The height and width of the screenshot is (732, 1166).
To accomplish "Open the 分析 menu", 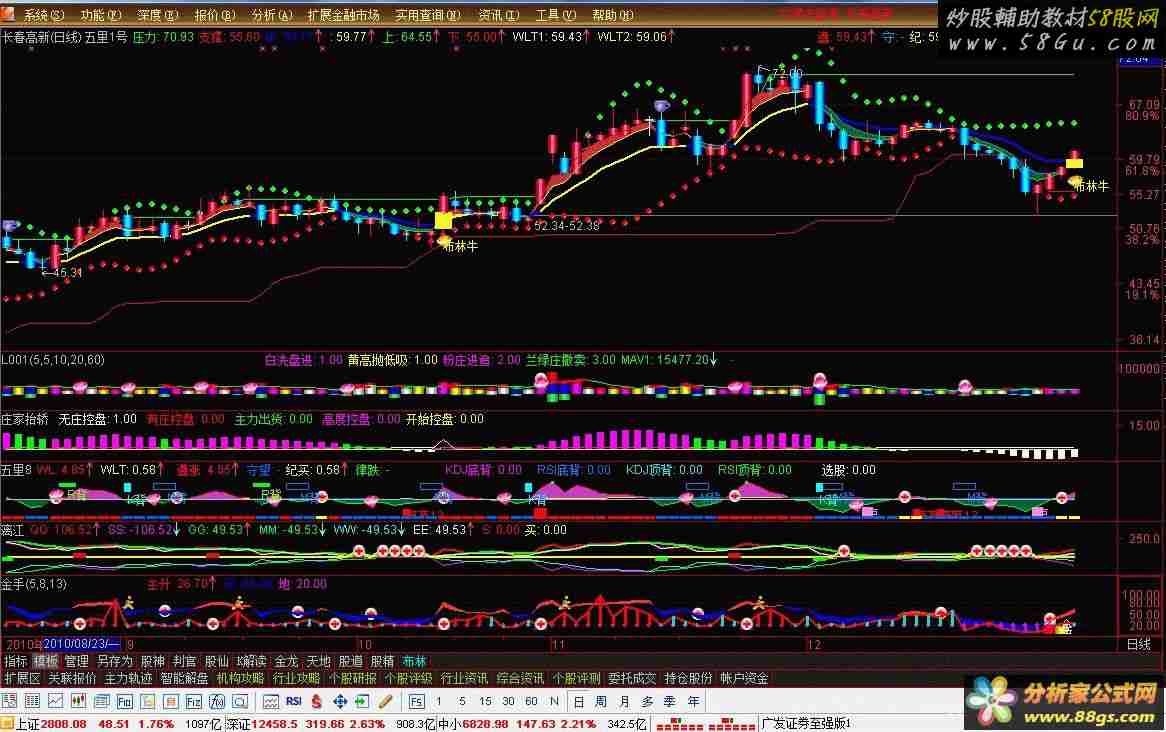I will pos(271,15).
